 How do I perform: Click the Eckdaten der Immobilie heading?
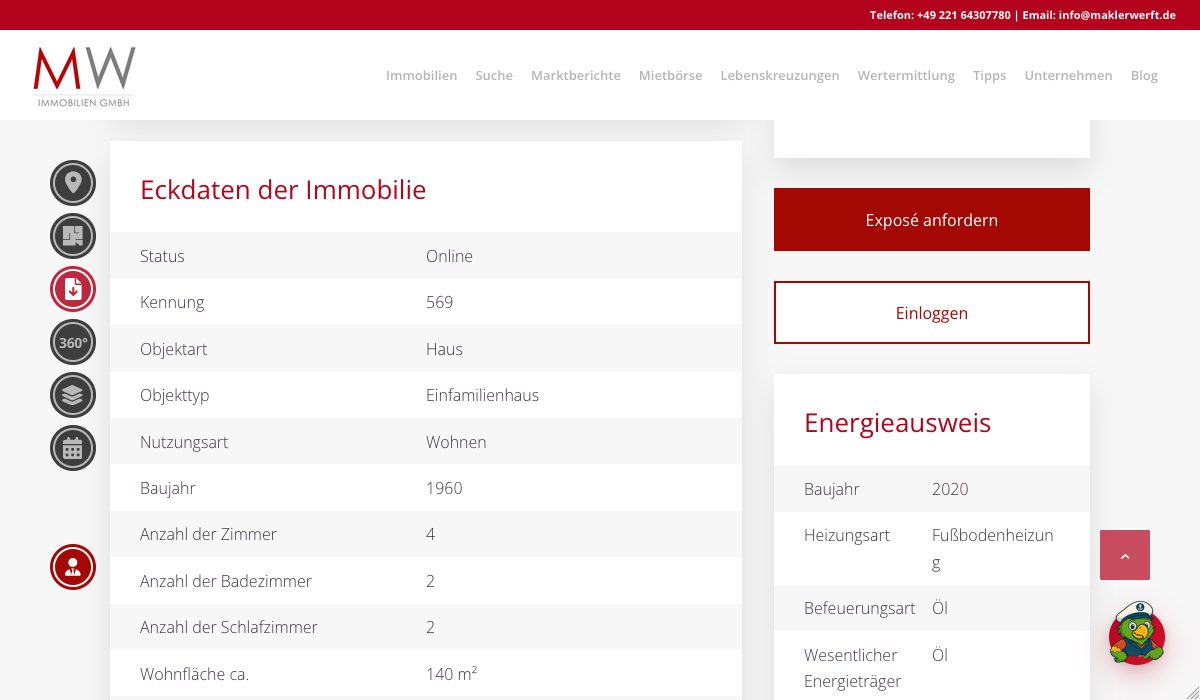pos(283,190)
